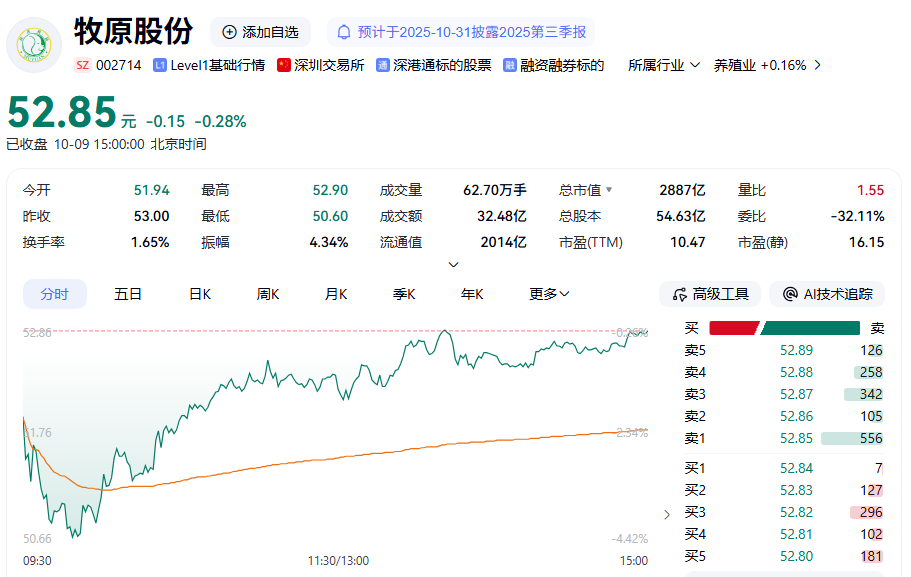Switch to the 月K chart tab

336,294
